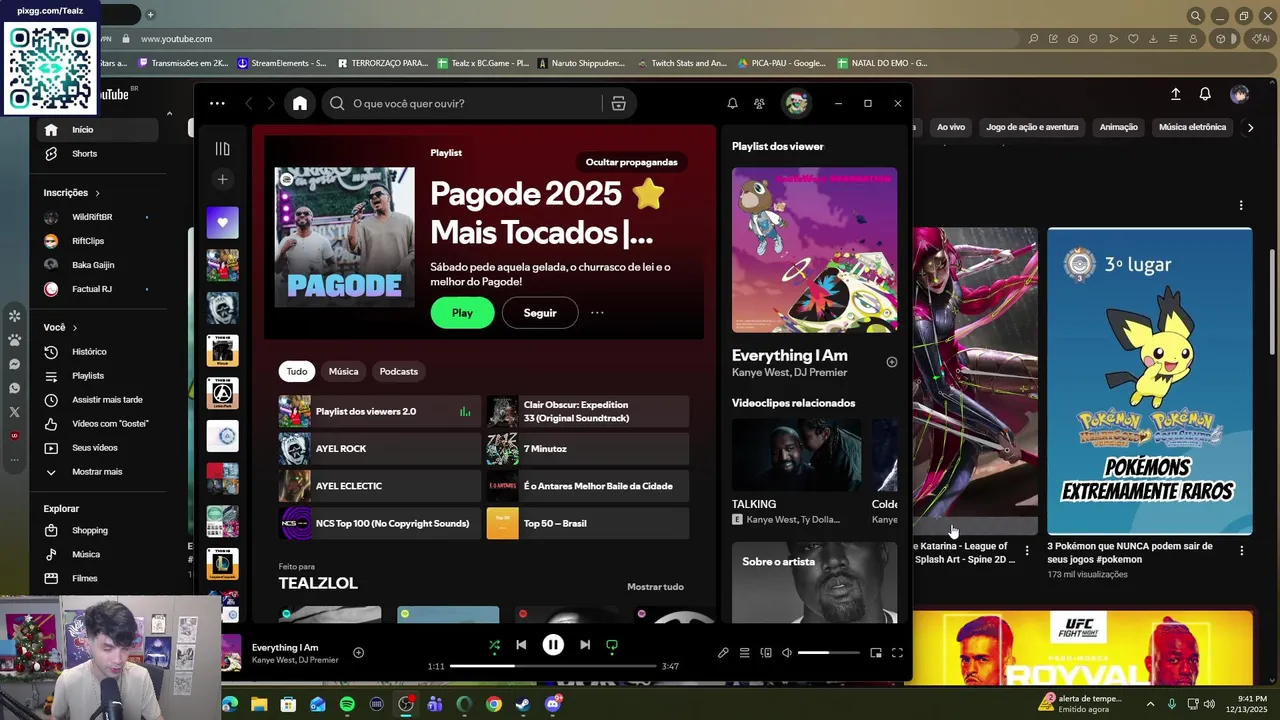Open Spotify friend activity icon
1280x720 pixels.
click(759, 103)
